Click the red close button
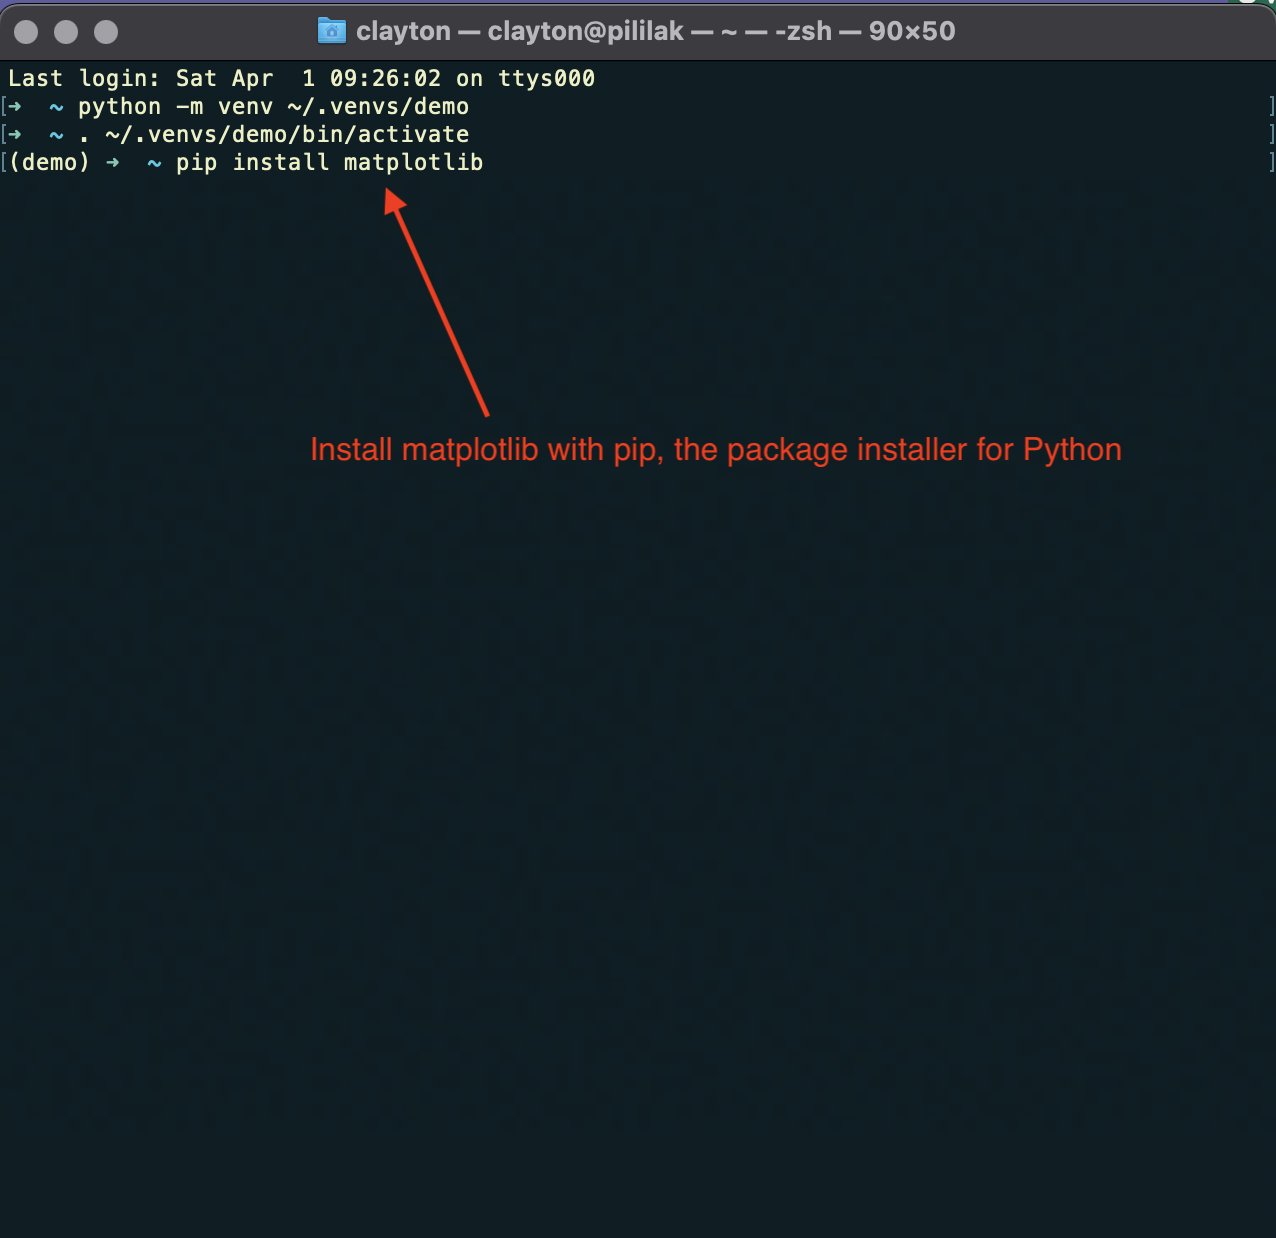 pos(25,31)
